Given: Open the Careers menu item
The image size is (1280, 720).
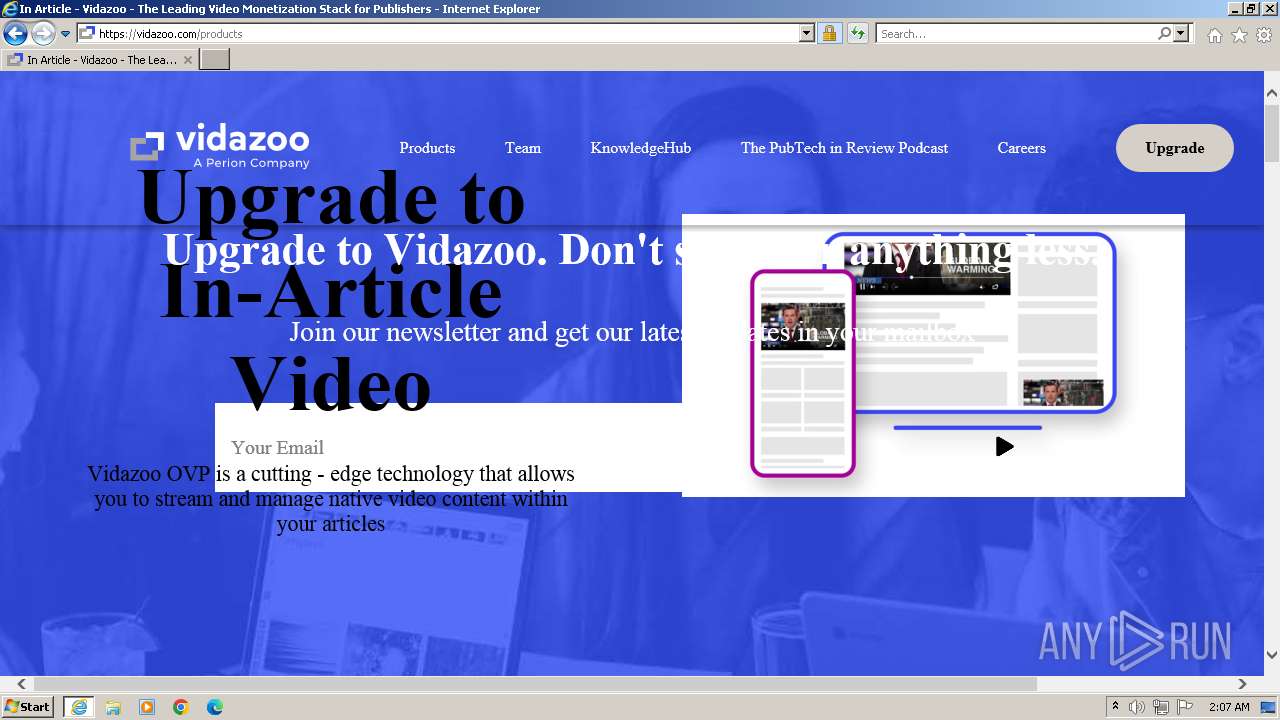Looking at the screenshot, I should click(x=1021, y=148).
